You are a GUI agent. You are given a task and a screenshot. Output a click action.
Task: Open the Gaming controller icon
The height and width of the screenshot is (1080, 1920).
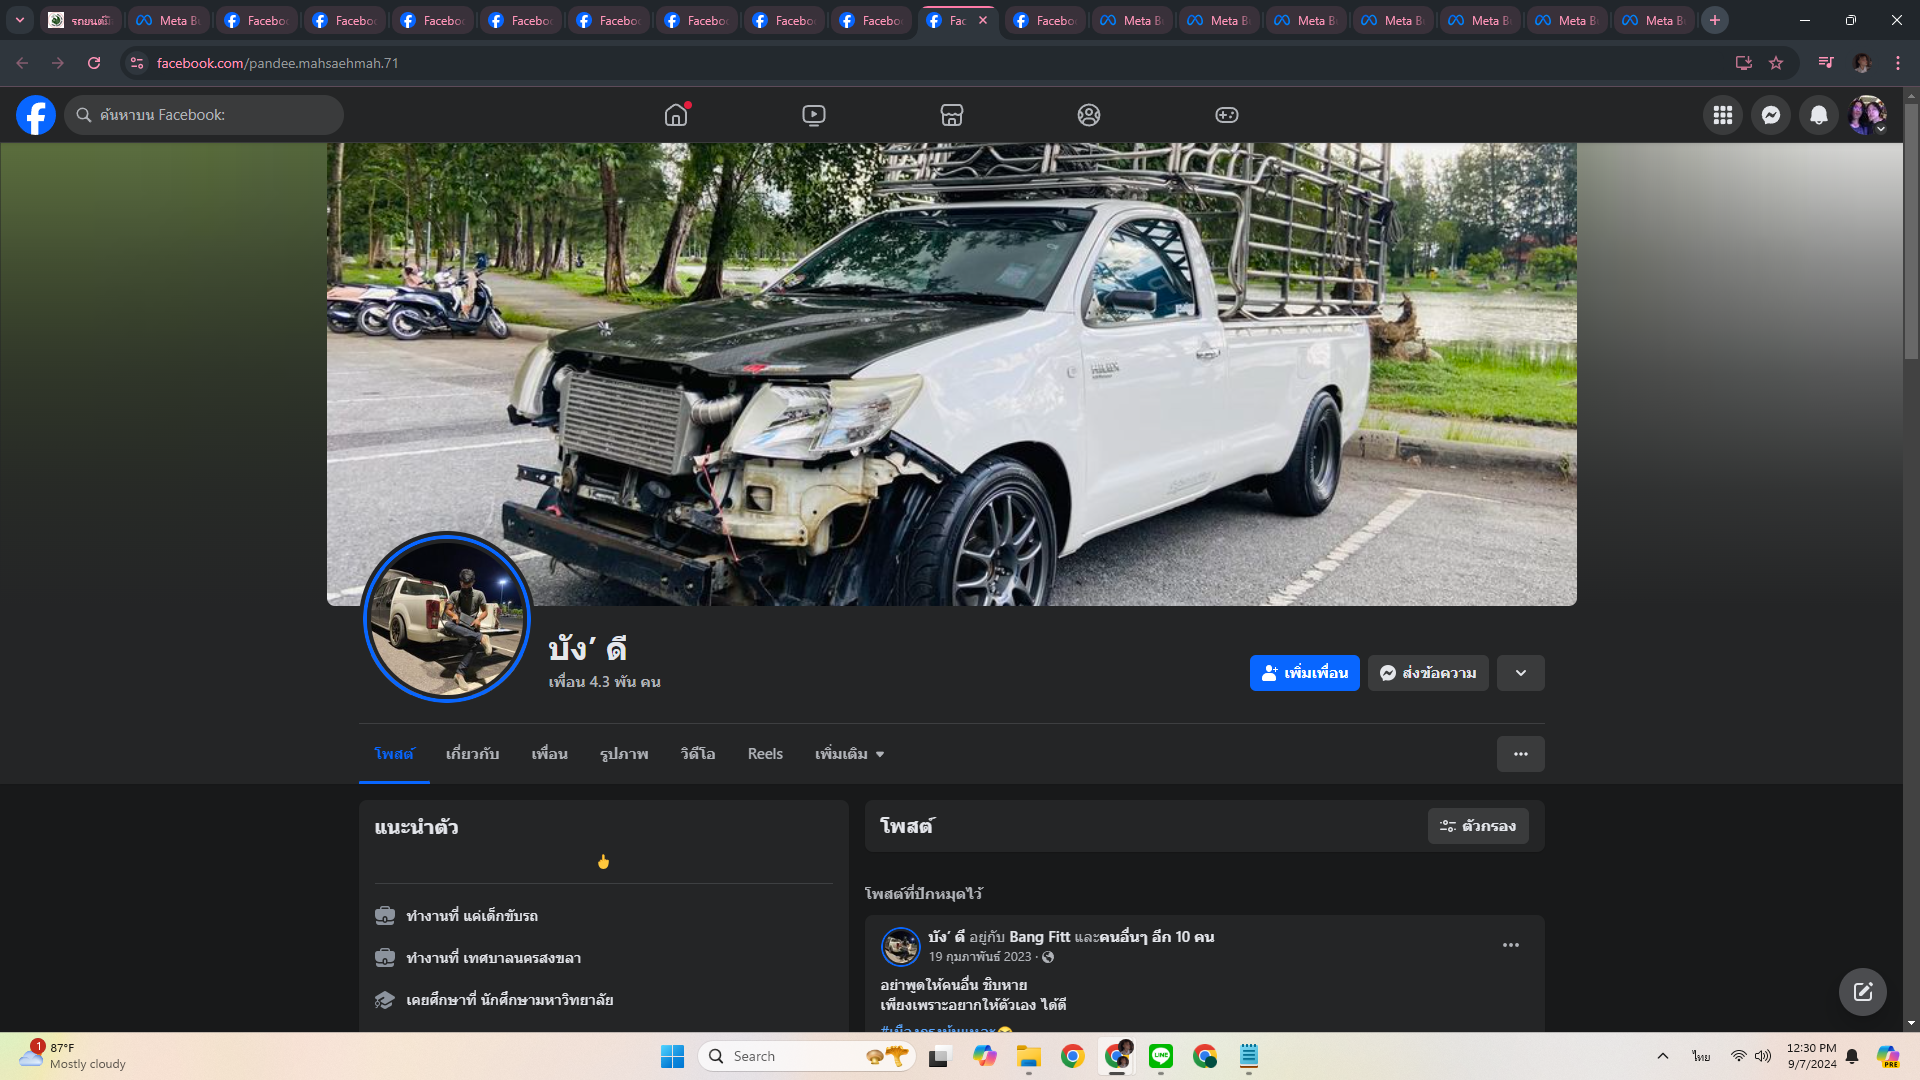pos(1227,115)
